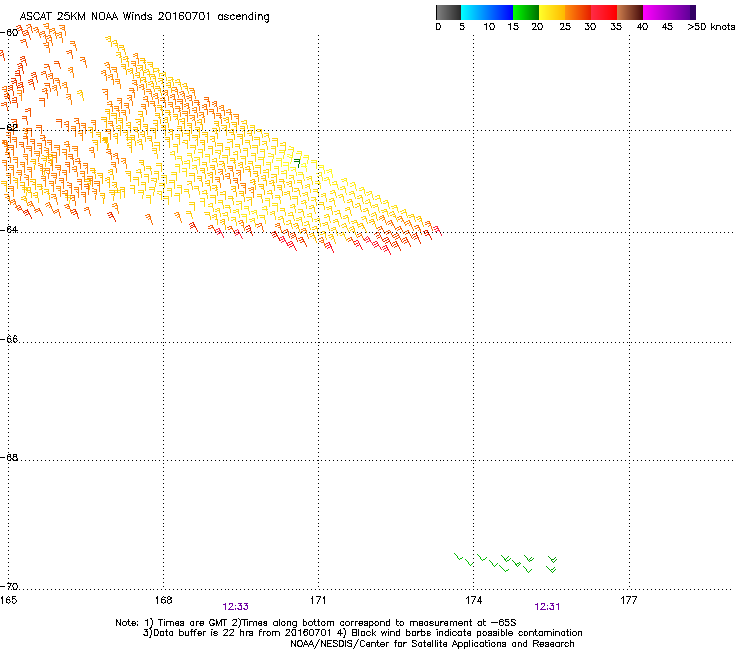Click the longitude label 168

pos(163,600)
